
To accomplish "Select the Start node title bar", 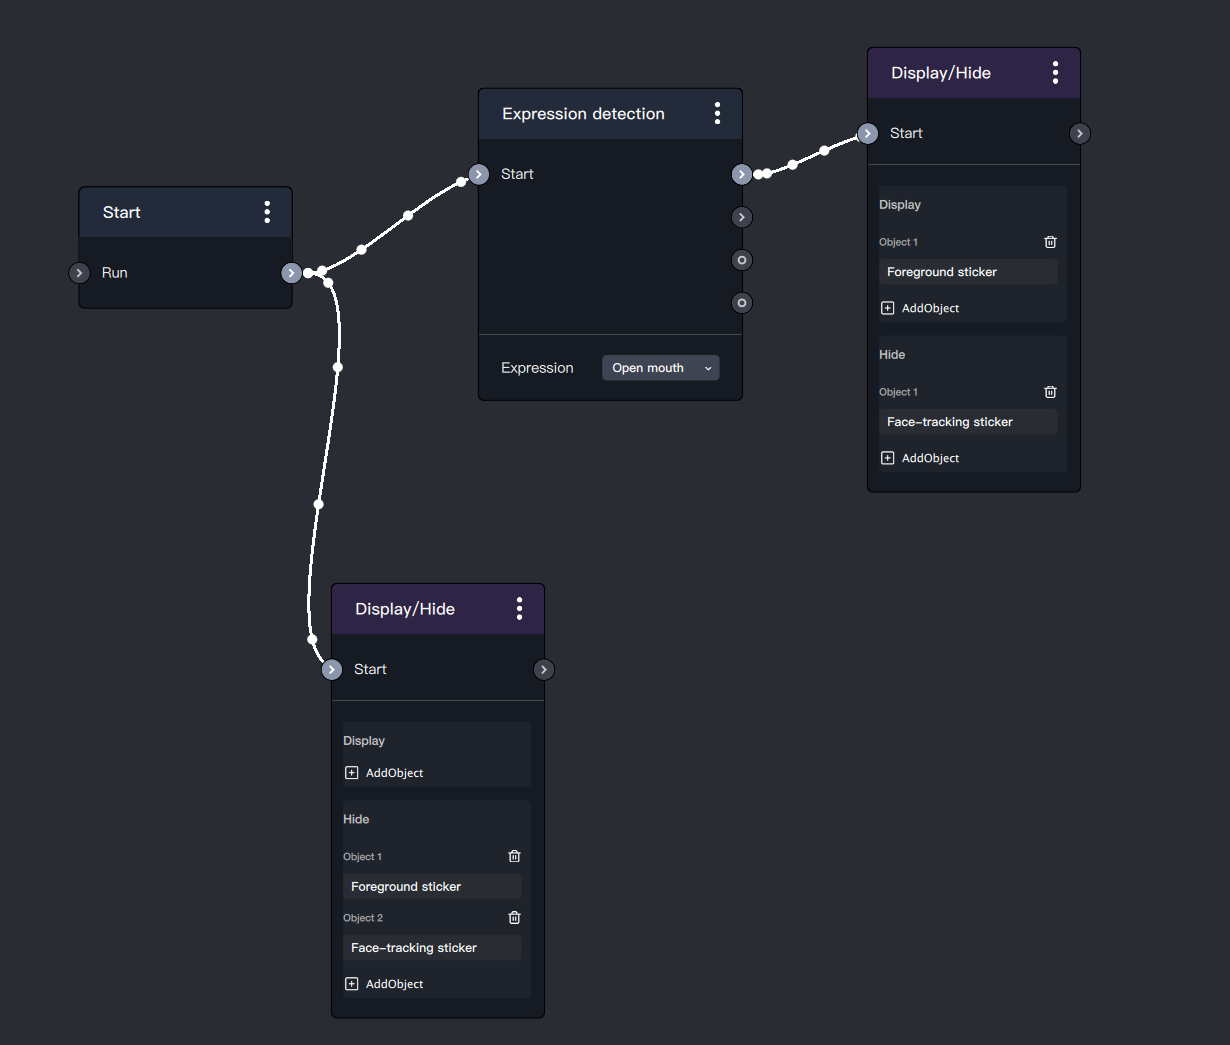I will pos(186,212).
